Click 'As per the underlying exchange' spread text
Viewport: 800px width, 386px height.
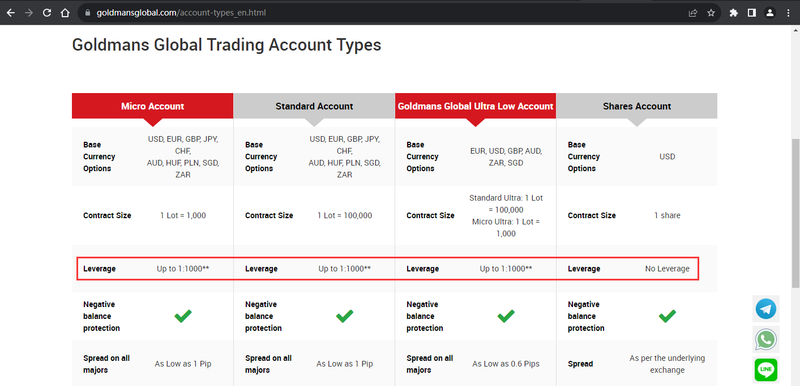coord(667,364)
